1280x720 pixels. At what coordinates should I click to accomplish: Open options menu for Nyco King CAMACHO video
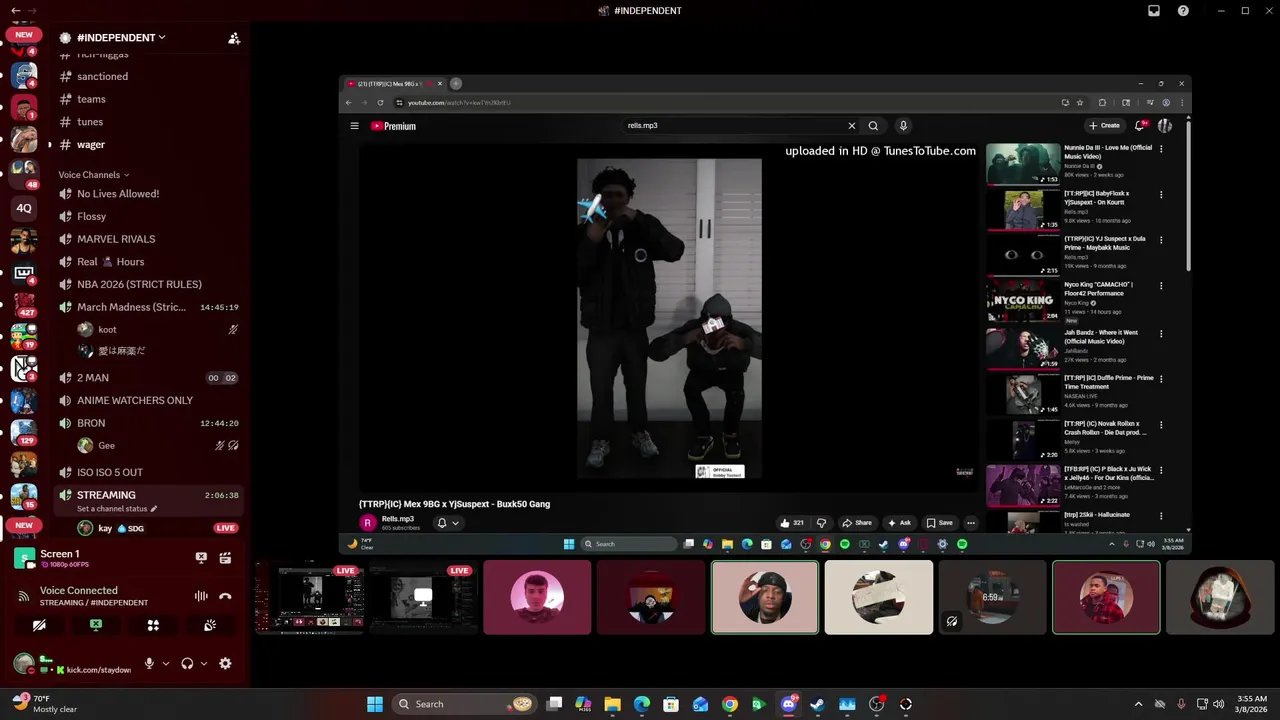pos(1161,285)
